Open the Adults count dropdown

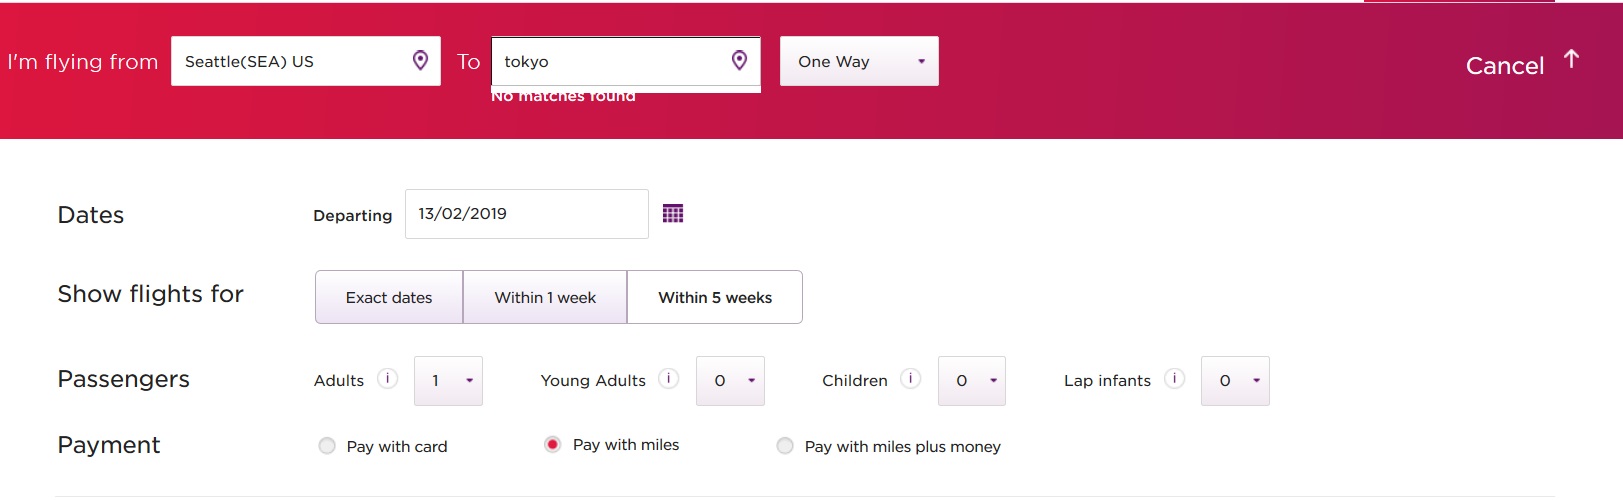(448, 381)
